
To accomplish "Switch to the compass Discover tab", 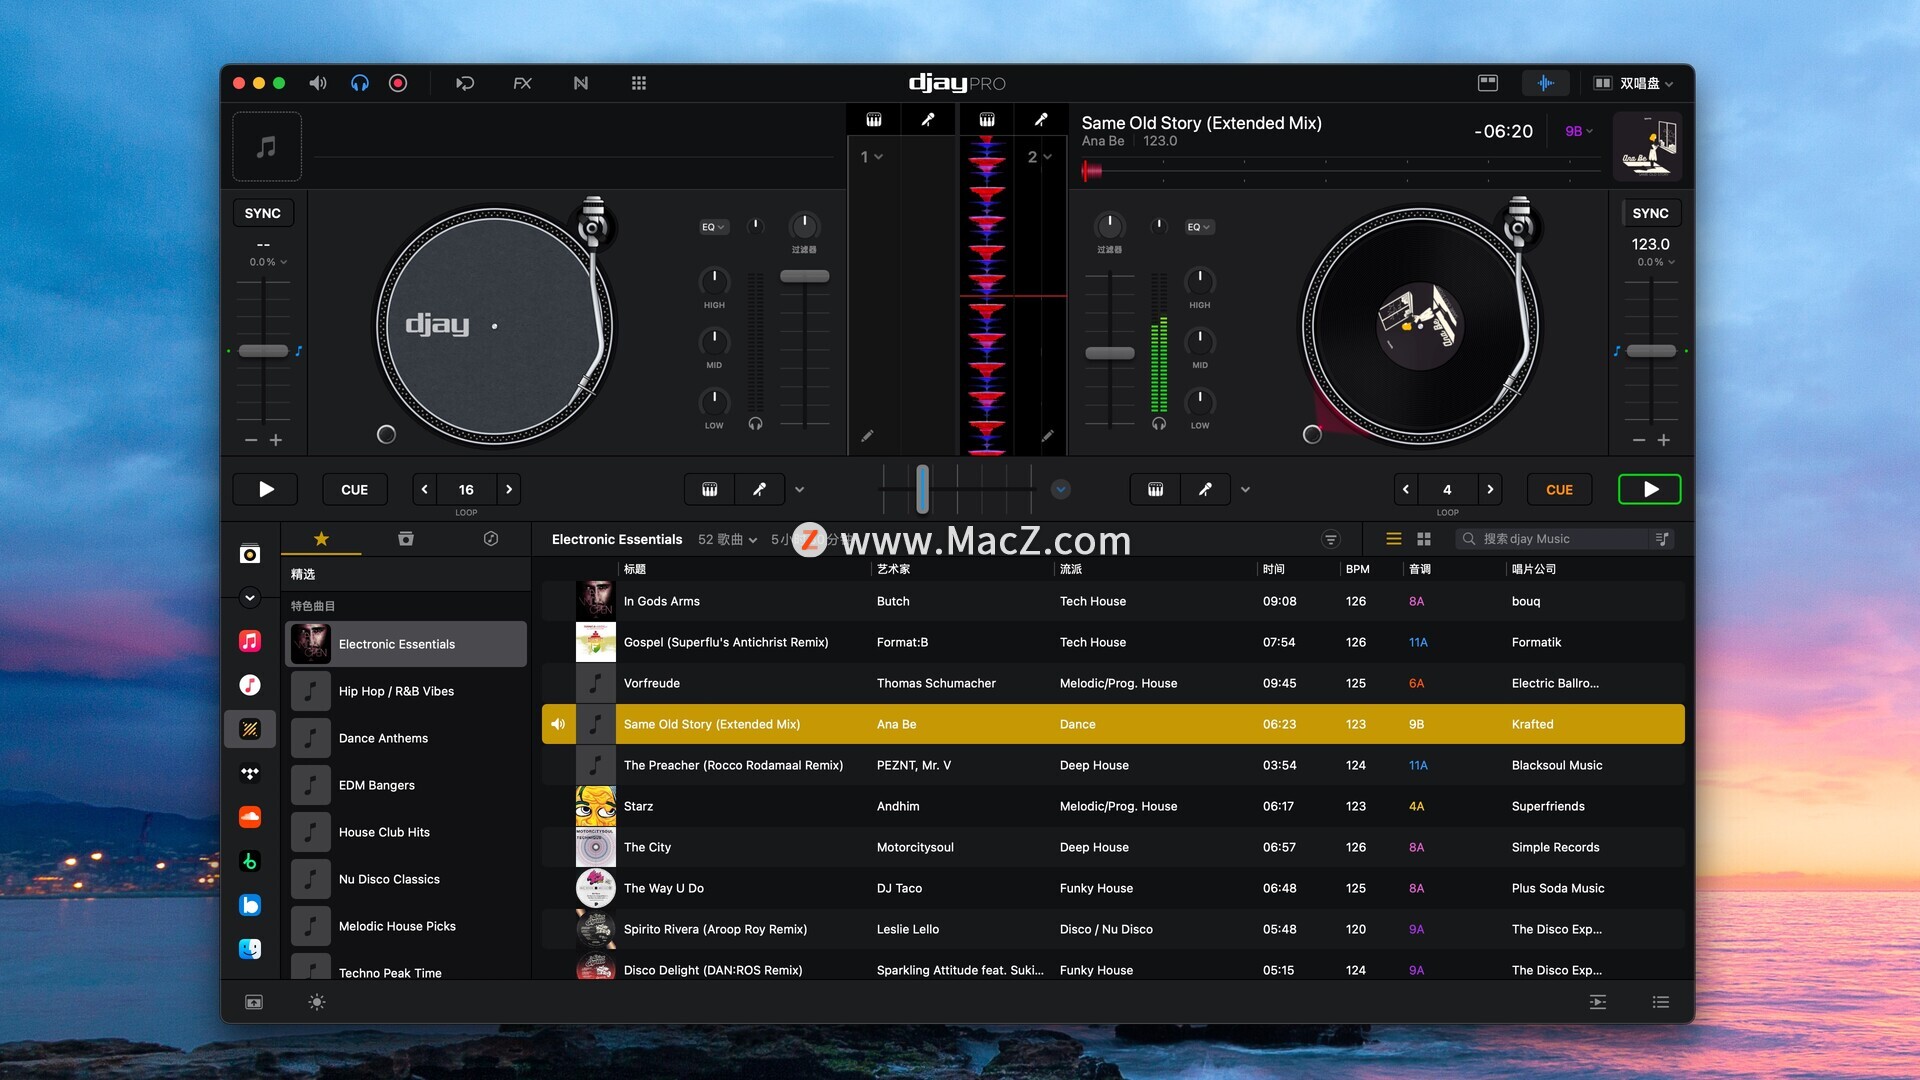I will (491, 539).
